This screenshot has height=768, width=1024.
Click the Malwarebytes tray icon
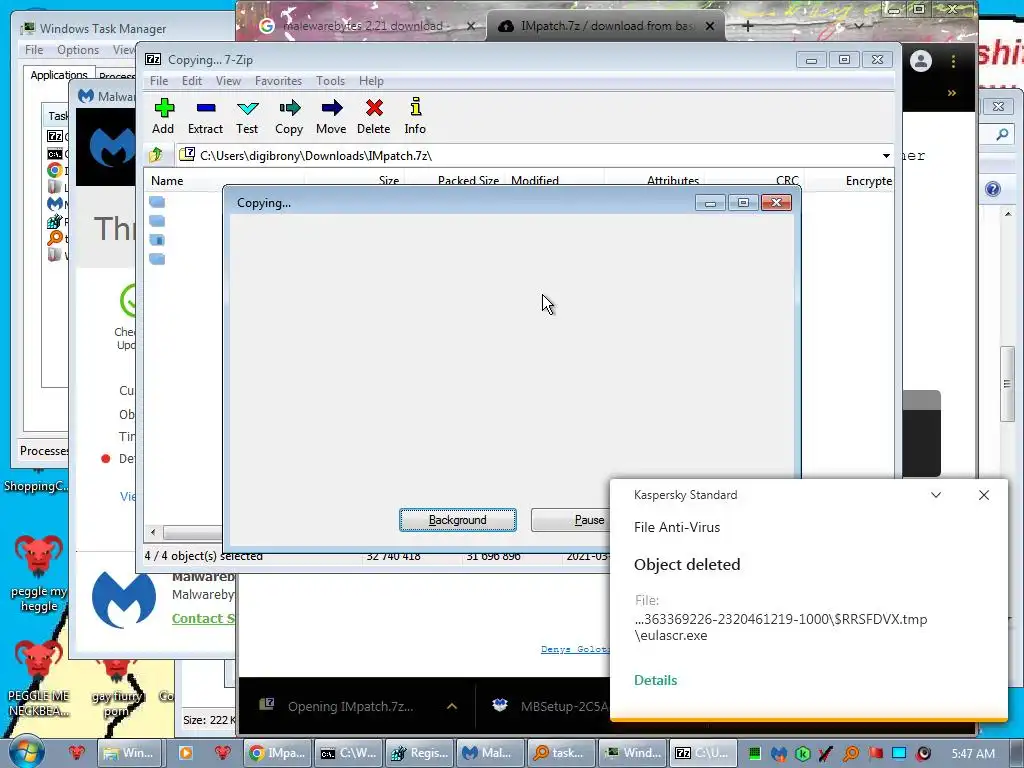tap(778, 754)
